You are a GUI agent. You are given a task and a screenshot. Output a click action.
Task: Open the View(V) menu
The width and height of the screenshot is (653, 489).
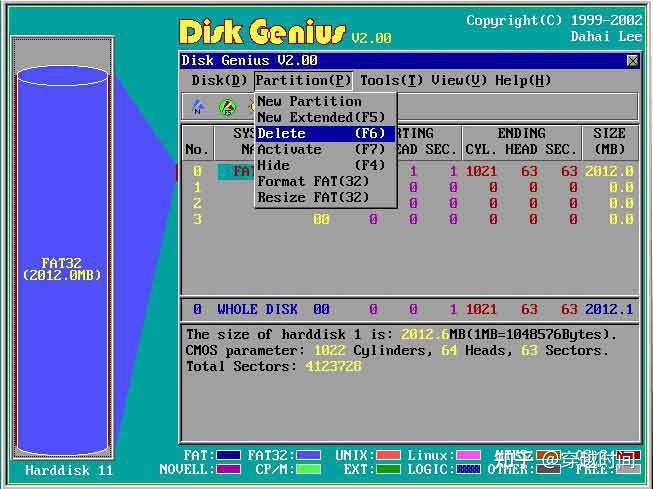459,80
